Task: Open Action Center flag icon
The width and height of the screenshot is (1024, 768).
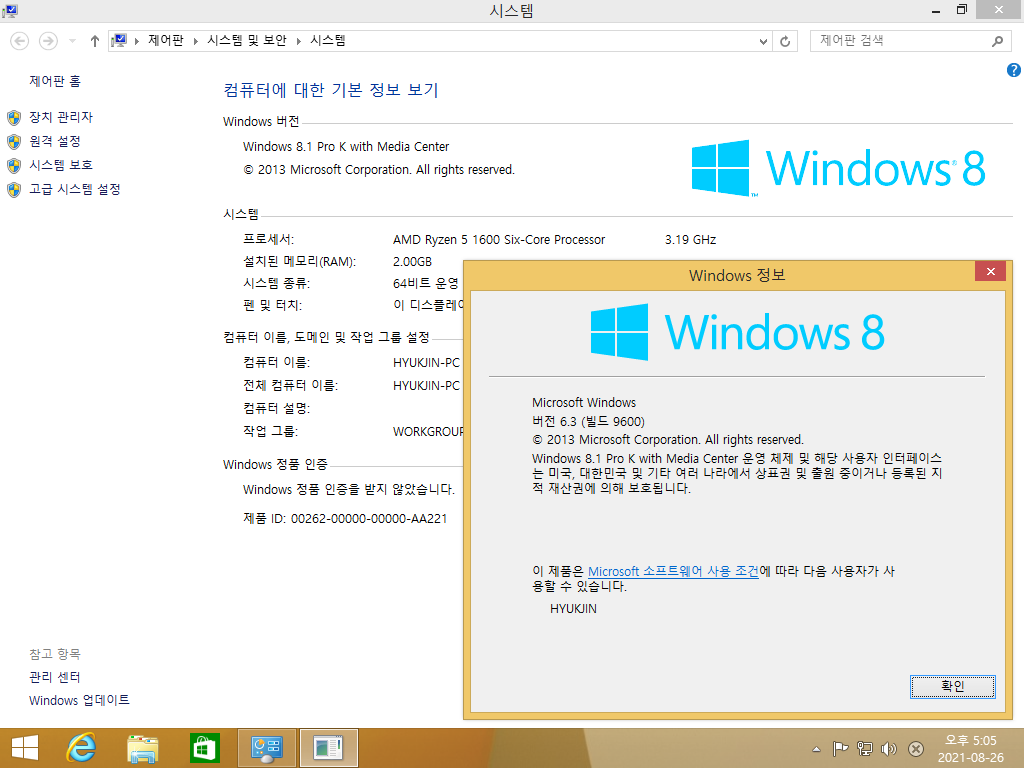Action: pyautogui.click(x=840, y=748)
